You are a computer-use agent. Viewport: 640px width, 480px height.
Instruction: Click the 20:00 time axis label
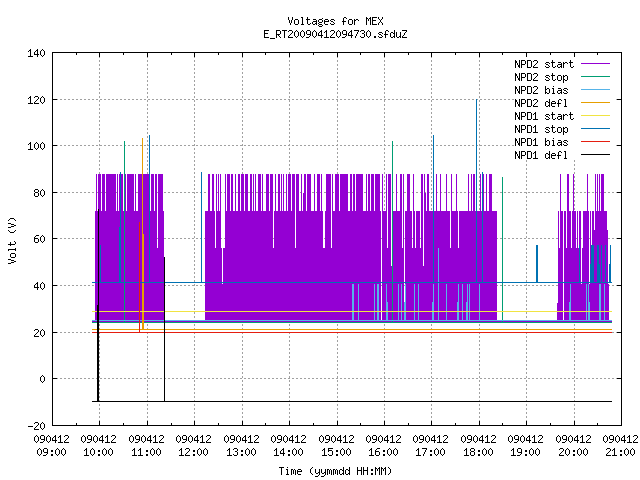click(x=573, y=452)
